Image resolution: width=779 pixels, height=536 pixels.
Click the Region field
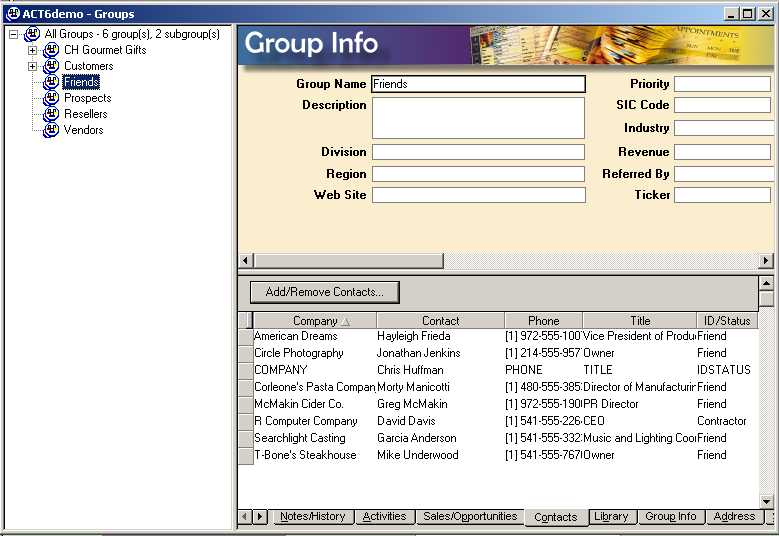click(x=478, y=174)
